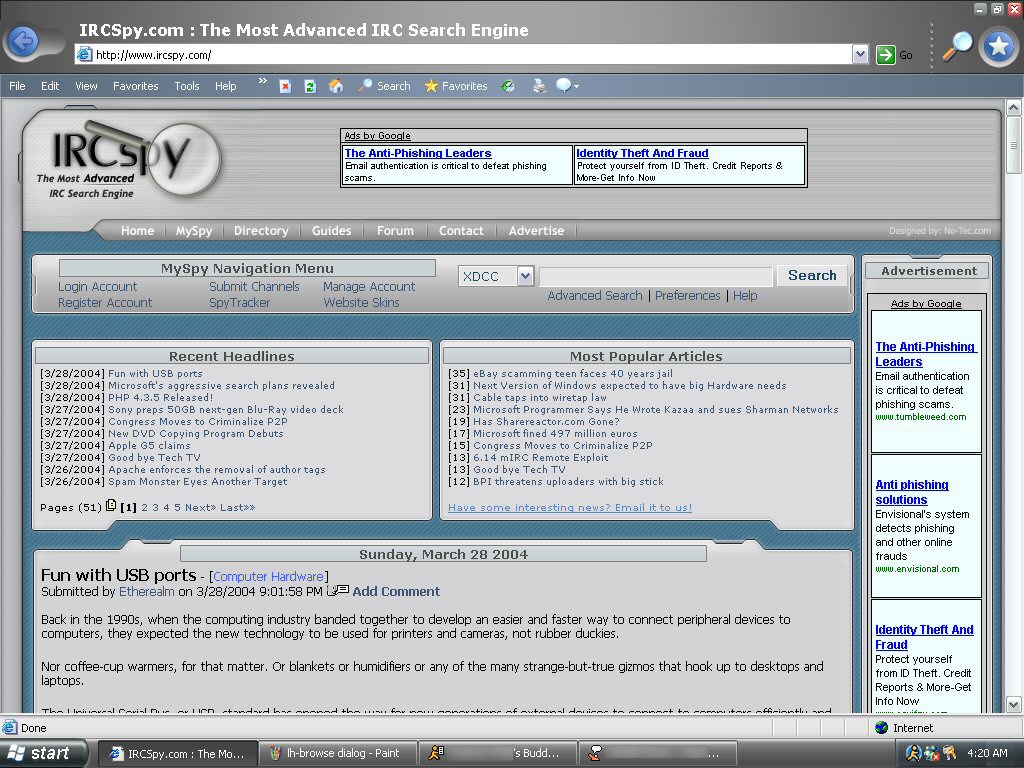Click the green Refresh page icon

(310, 86)
